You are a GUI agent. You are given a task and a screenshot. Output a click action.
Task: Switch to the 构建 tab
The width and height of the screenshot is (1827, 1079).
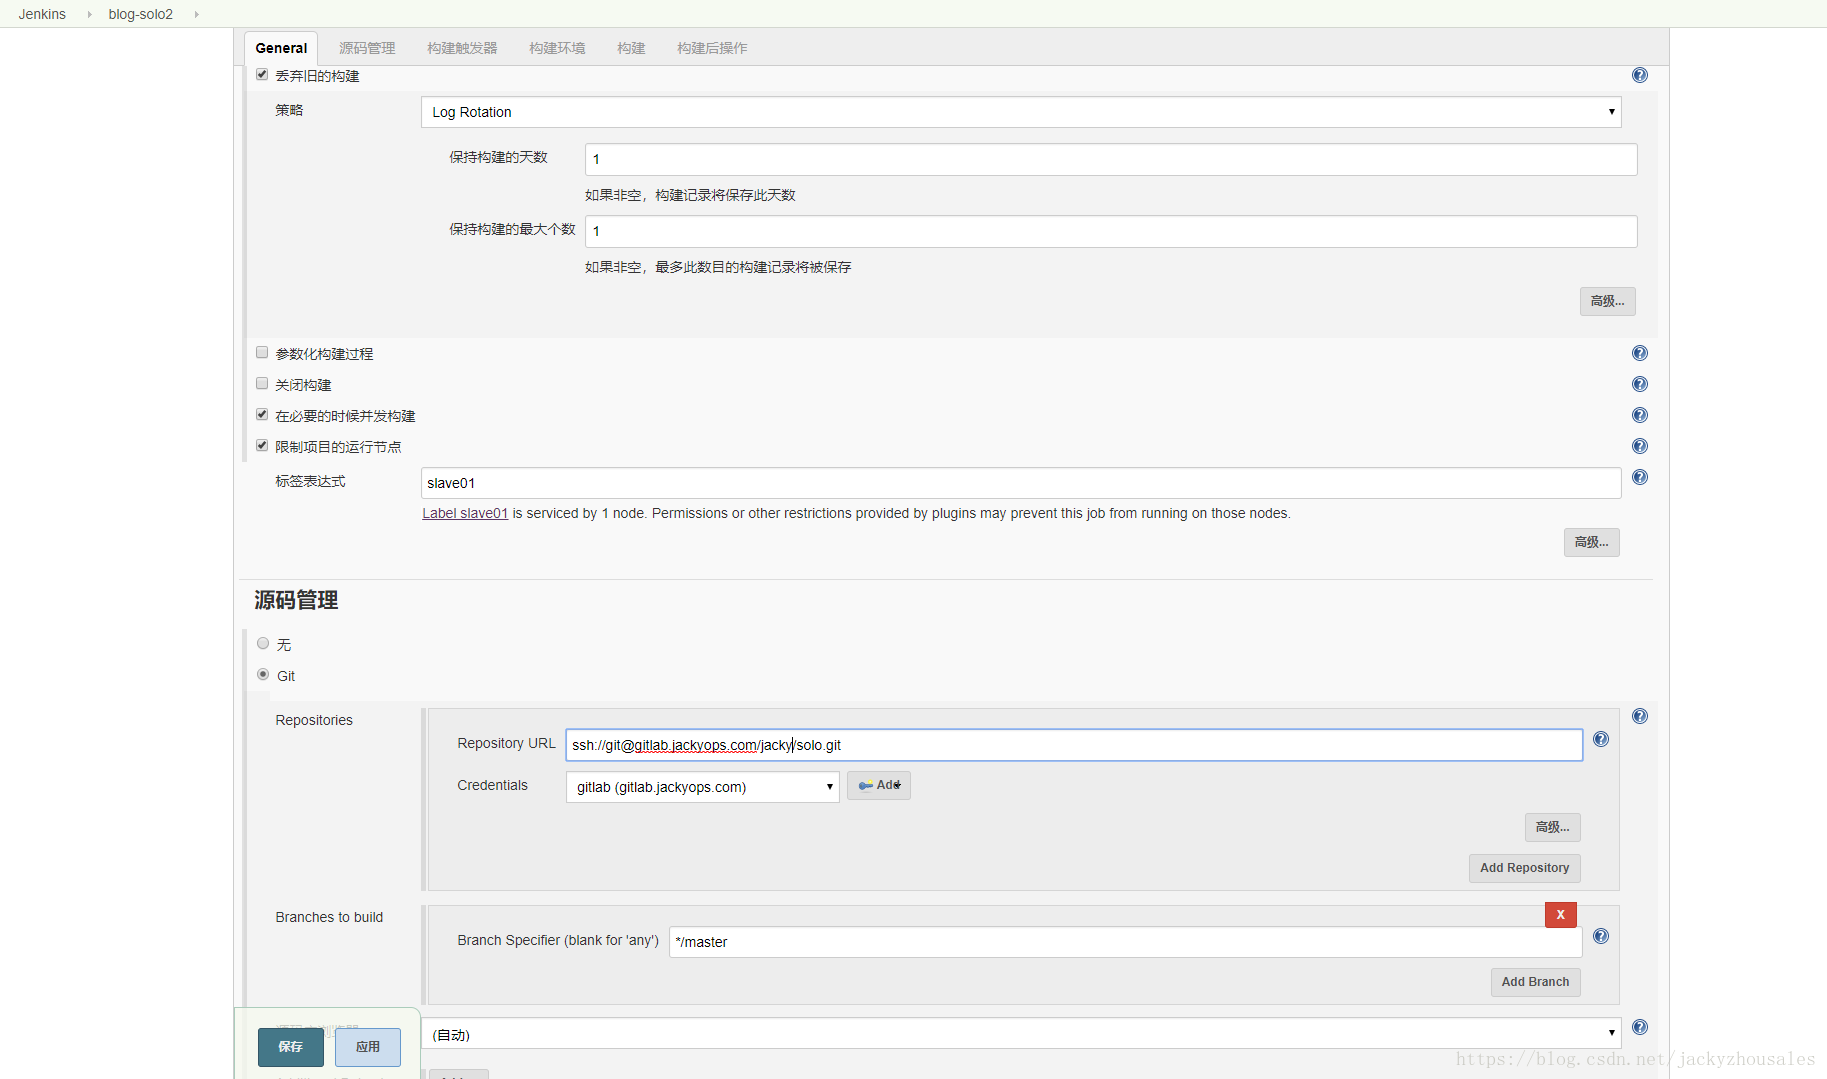[631, 48]
